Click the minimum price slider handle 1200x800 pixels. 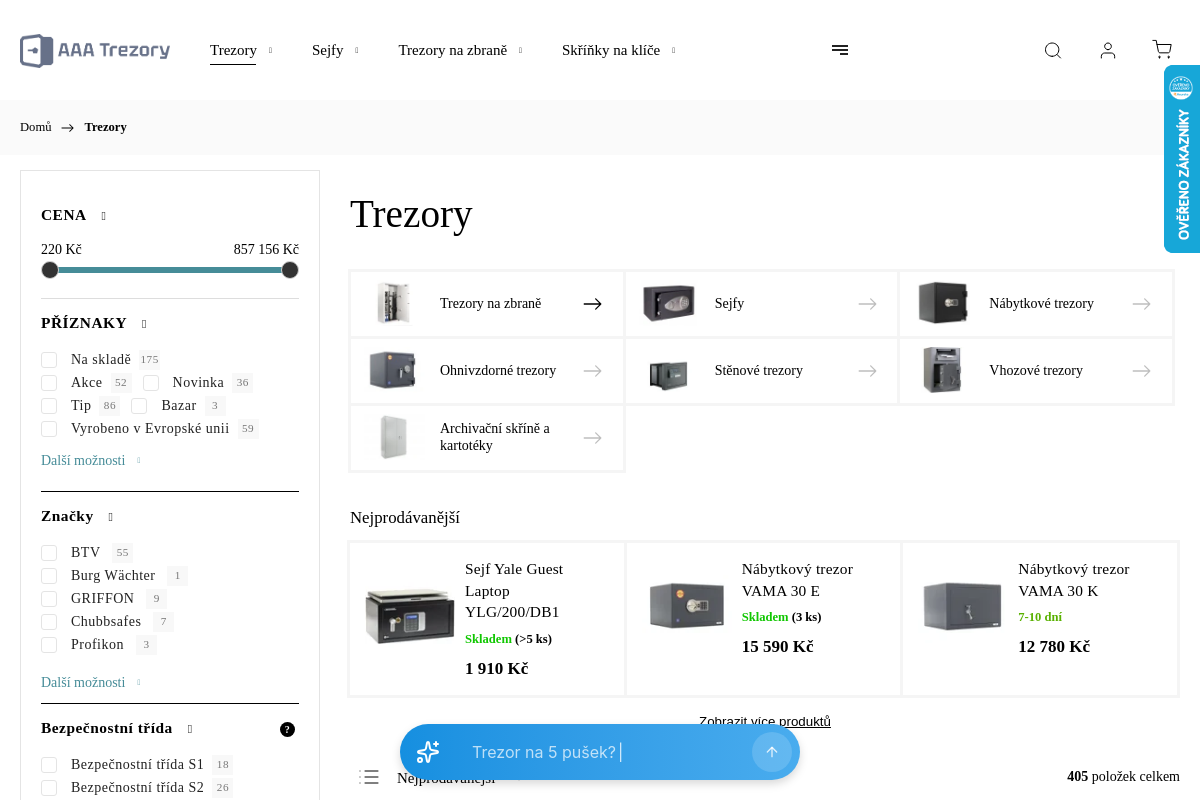[50, 270]
